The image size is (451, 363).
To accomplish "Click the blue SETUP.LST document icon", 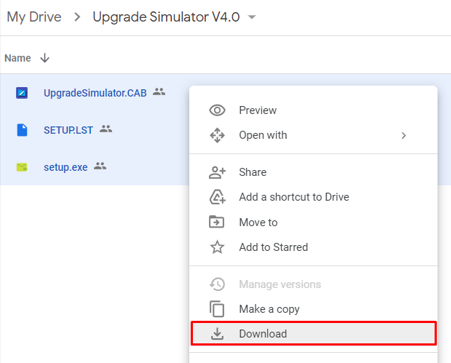I will [x=22, y=130].
